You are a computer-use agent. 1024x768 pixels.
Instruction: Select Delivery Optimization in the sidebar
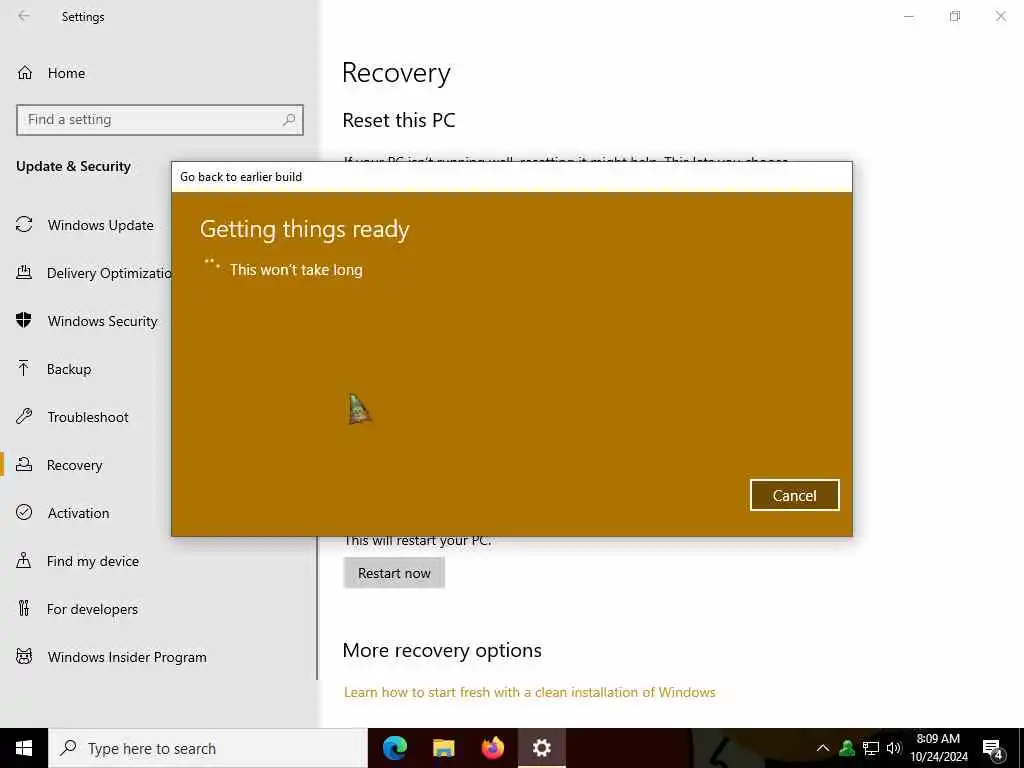(109, 273)
